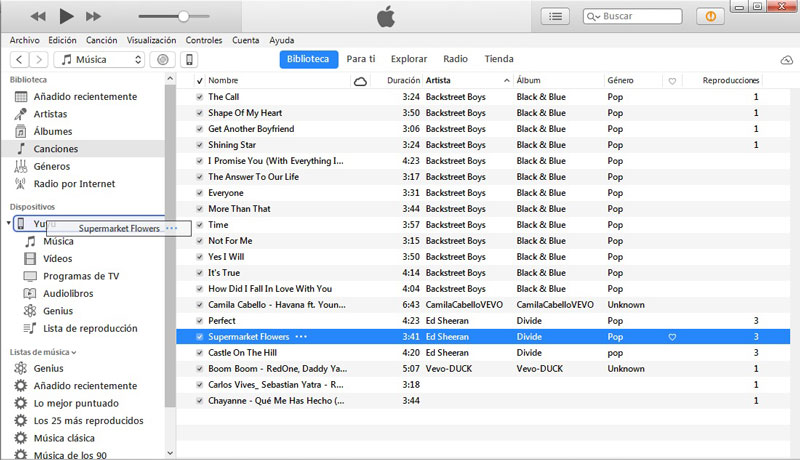Toggle the header checkmark column
Screen dimensions: 800x460
click(x=199, y=81)
